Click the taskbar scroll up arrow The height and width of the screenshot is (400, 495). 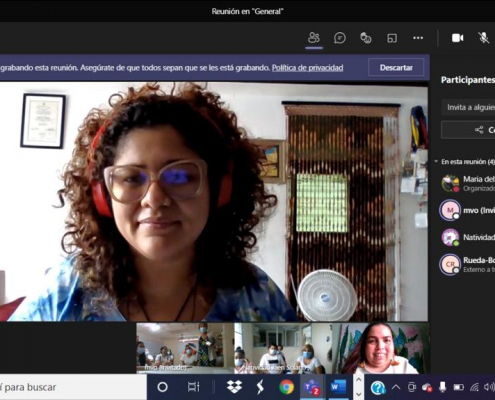(x=358, y=380)
